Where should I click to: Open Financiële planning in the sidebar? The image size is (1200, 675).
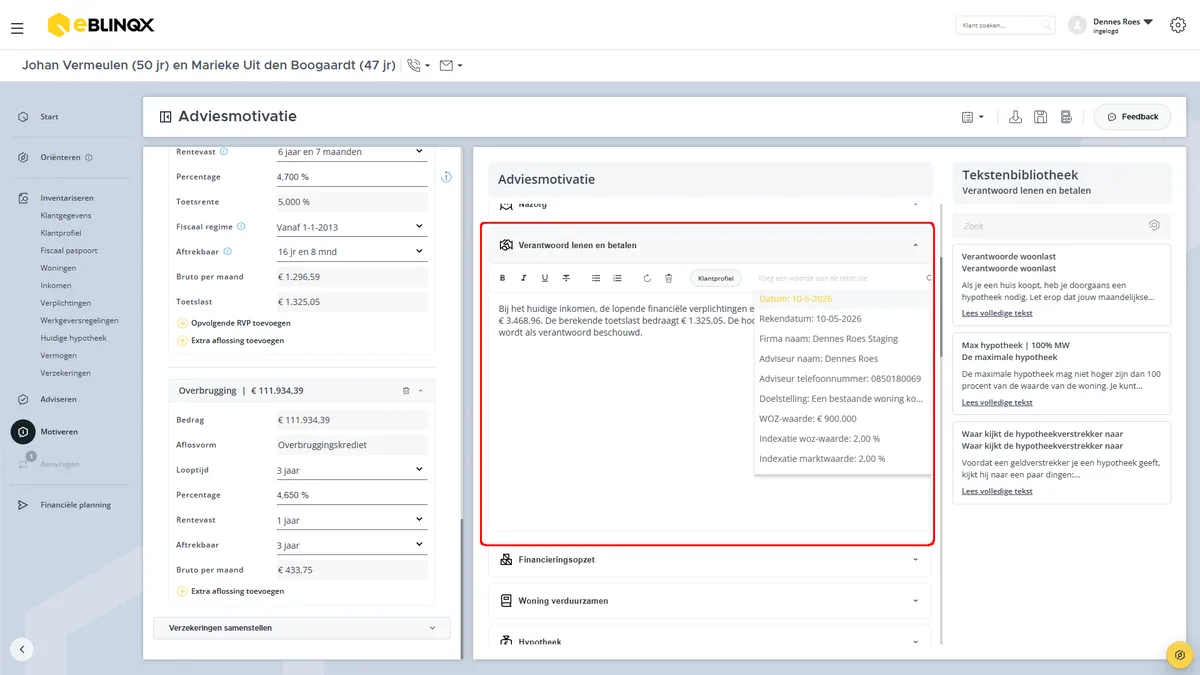[x=75, y=505]
